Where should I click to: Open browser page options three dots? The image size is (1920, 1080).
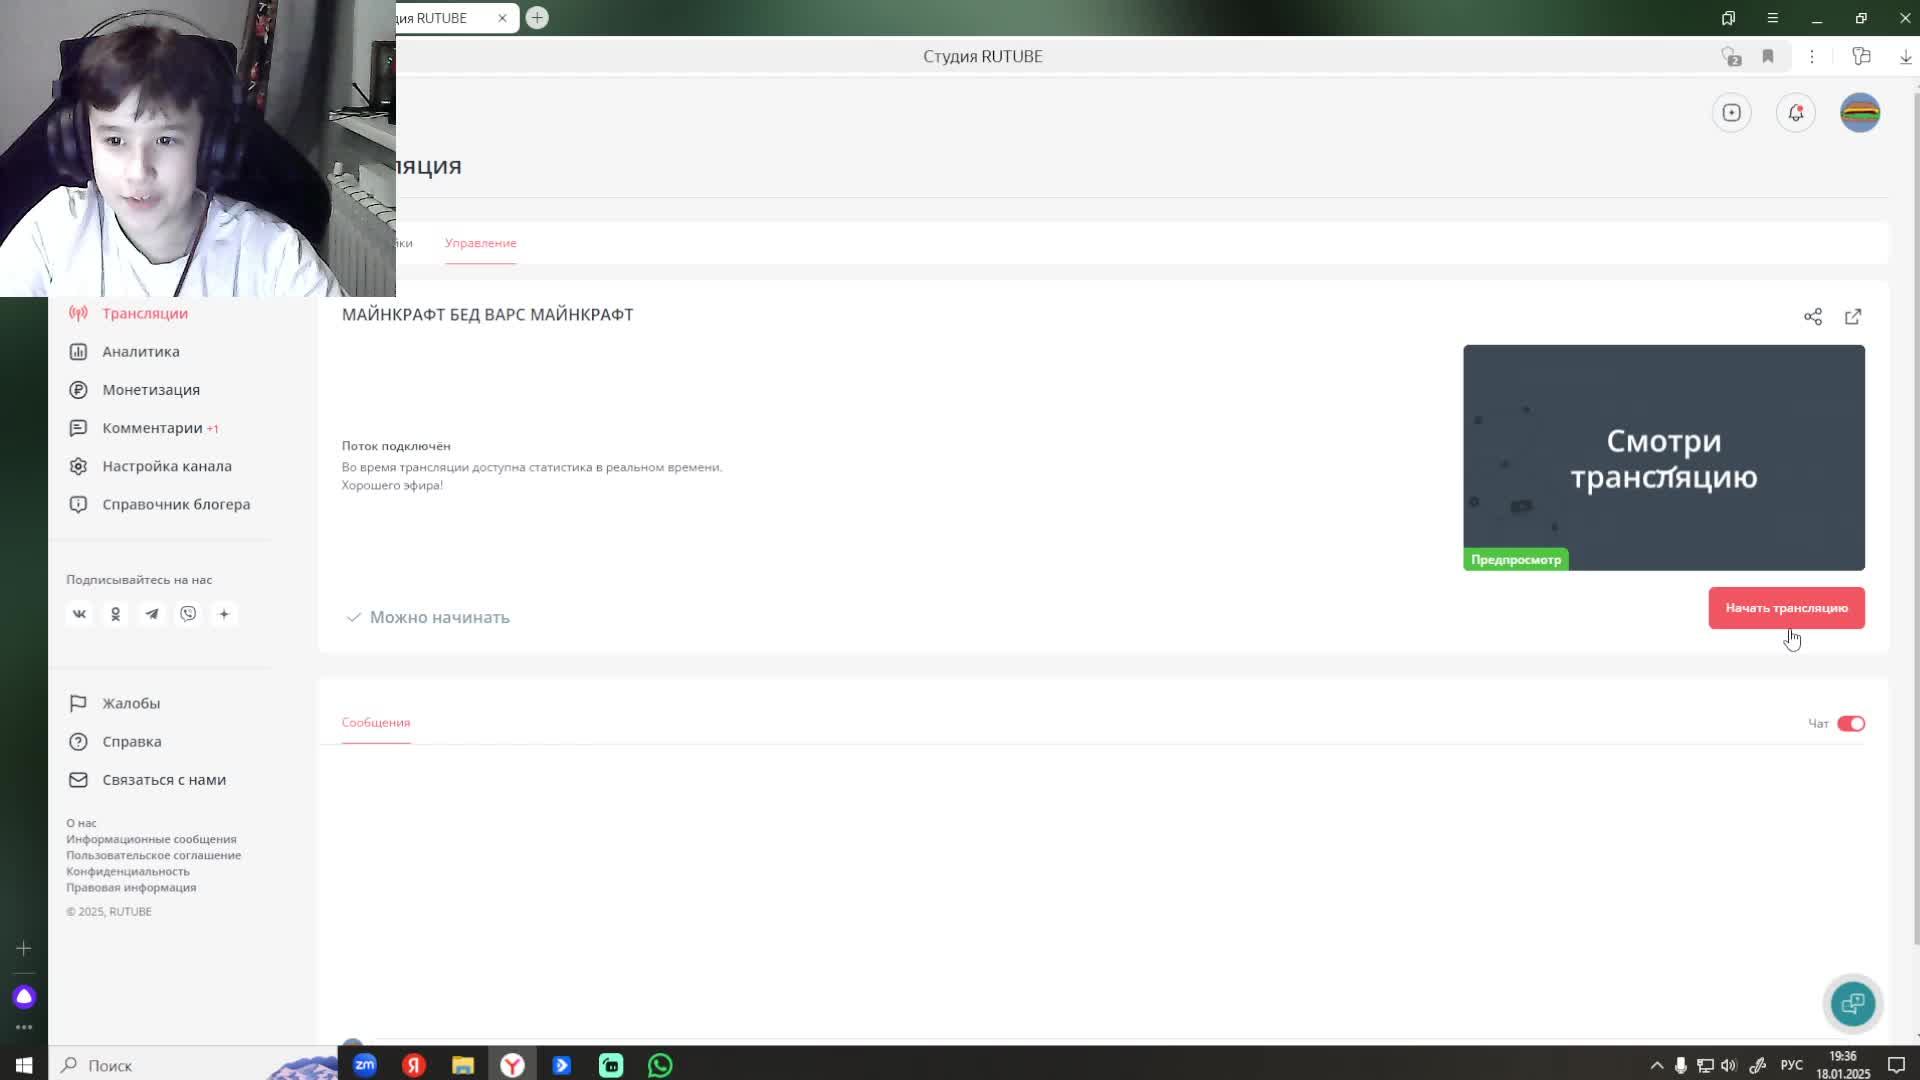tap(1811, 57)
